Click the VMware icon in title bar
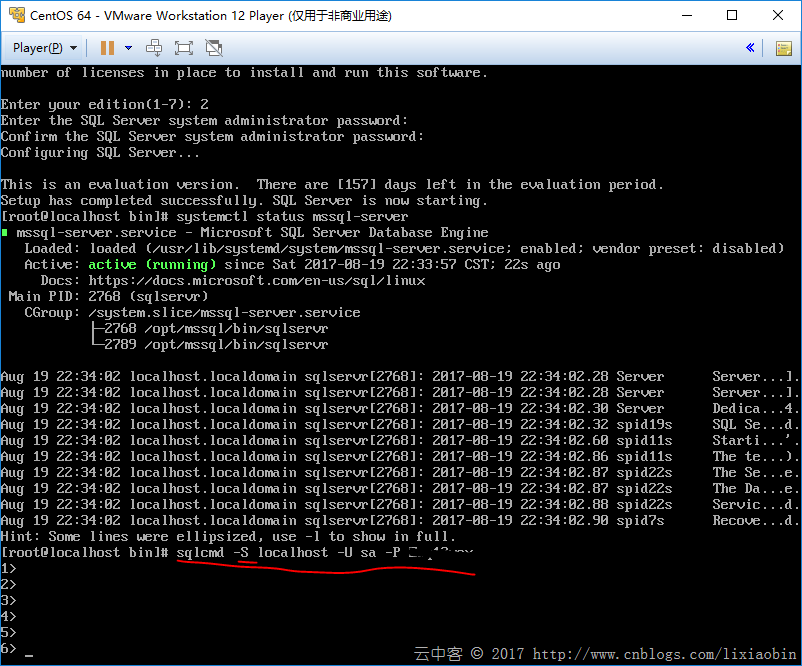 pyautogui.click(x=15, y=15)
